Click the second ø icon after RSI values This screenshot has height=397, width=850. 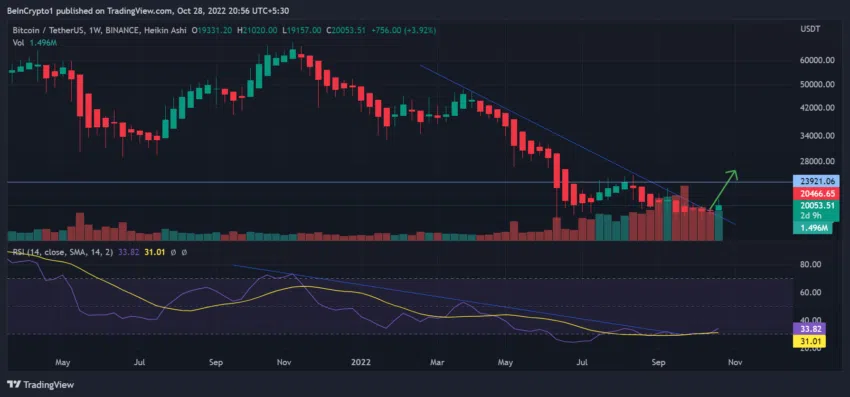[184, 252]
